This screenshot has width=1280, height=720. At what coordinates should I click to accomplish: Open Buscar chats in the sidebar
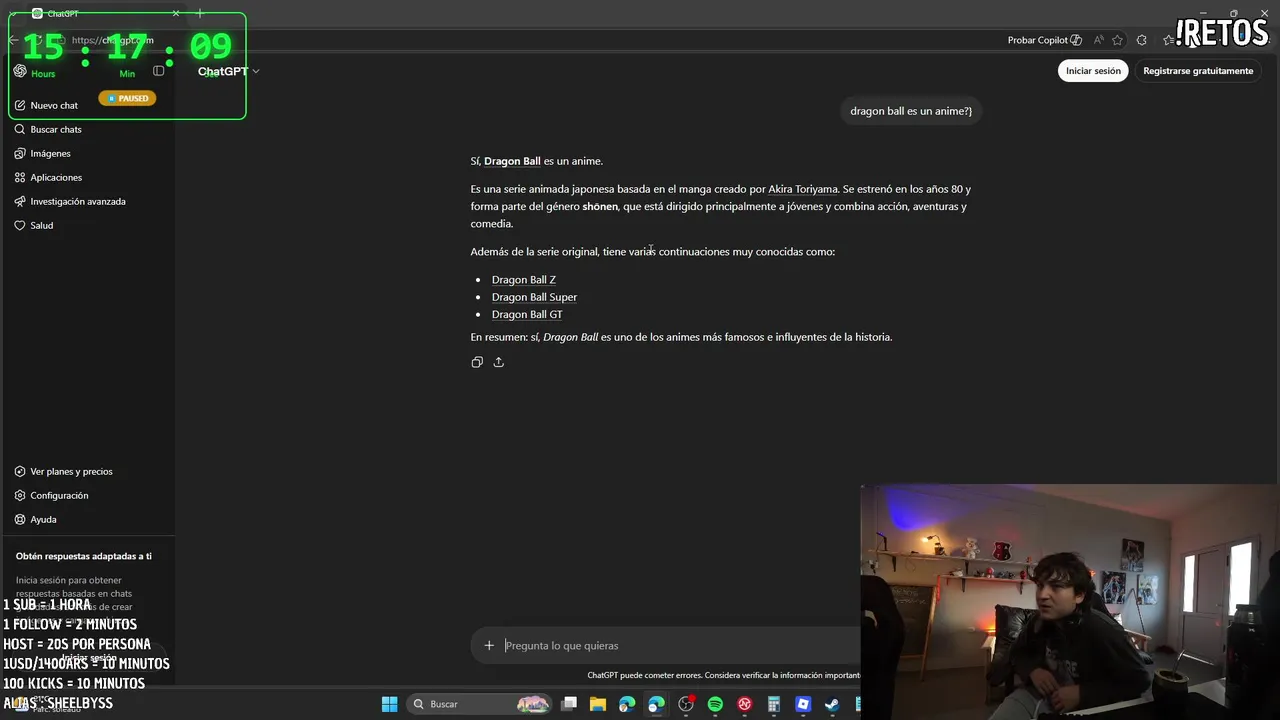click(x=48, y=129)
